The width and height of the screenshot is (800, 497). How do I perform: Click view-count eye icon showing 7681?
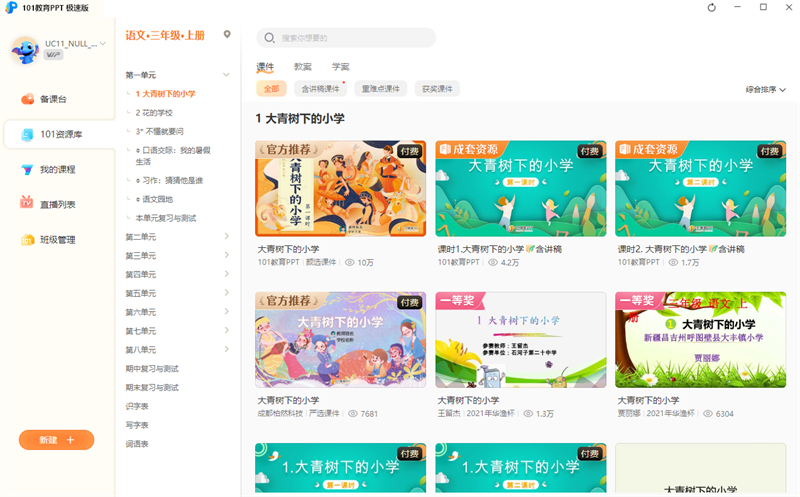(353, 414)
